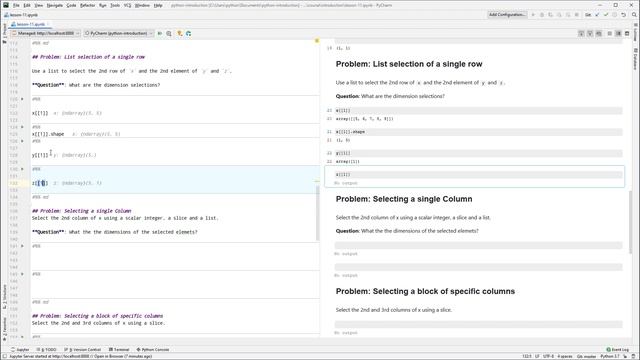
Task: Open the TODO tool window
Action: (x=47, y=350)
